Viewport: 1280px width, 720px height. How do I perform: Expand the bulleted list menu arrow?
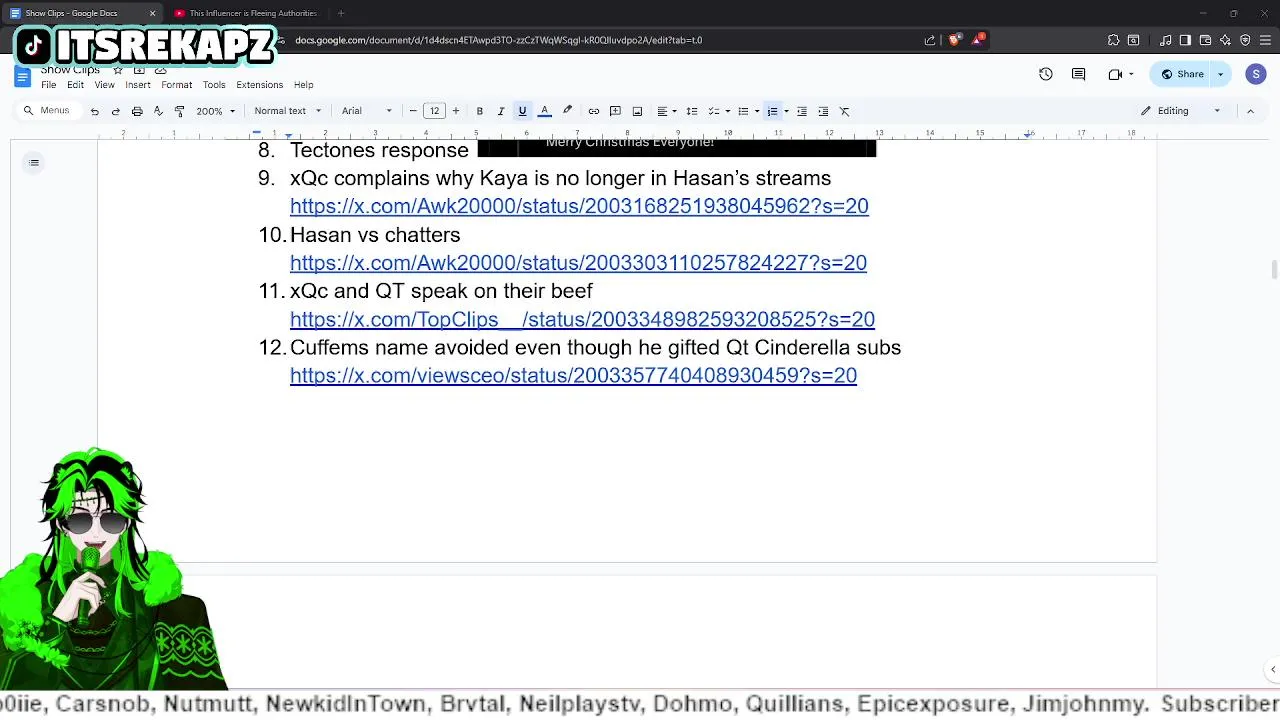[757, 111]
